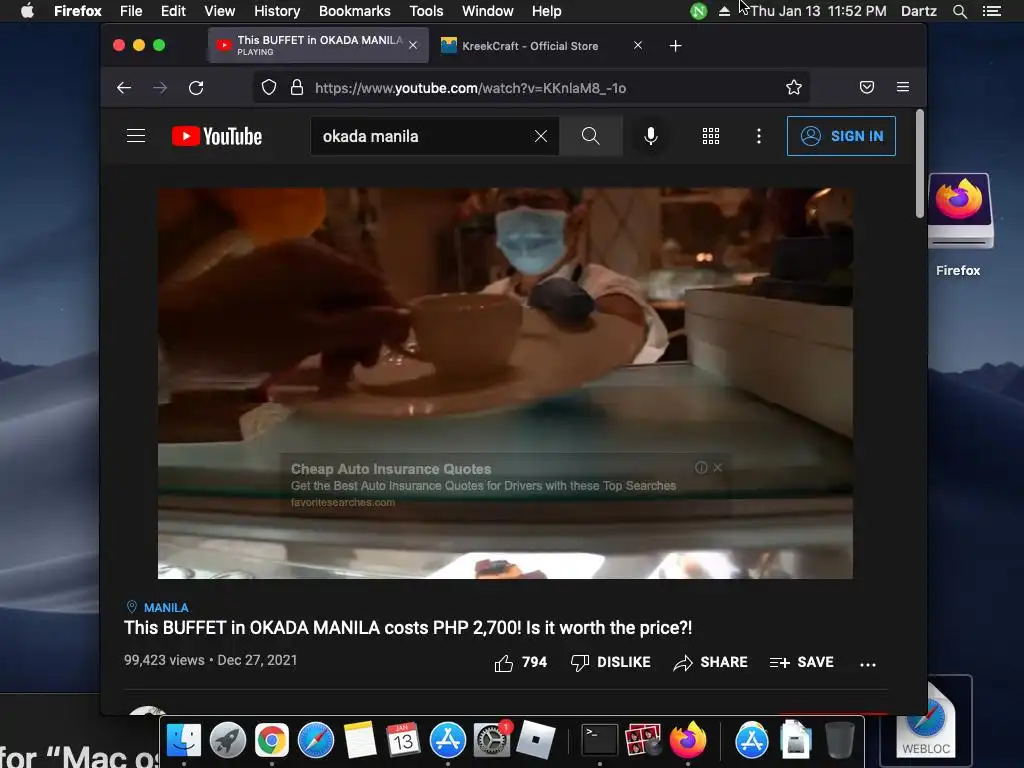Screen dimensions: 1024x768
Task: Open ad info icon on overlay ad
Action: (701, 468)
